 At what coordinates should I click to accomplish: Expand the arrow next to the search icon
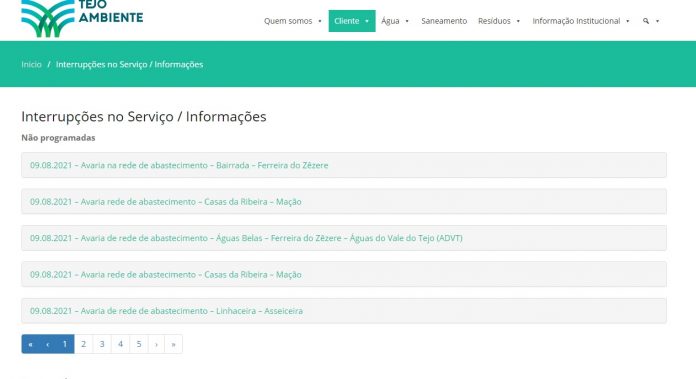pyautogui.click(x=657, y=21)
